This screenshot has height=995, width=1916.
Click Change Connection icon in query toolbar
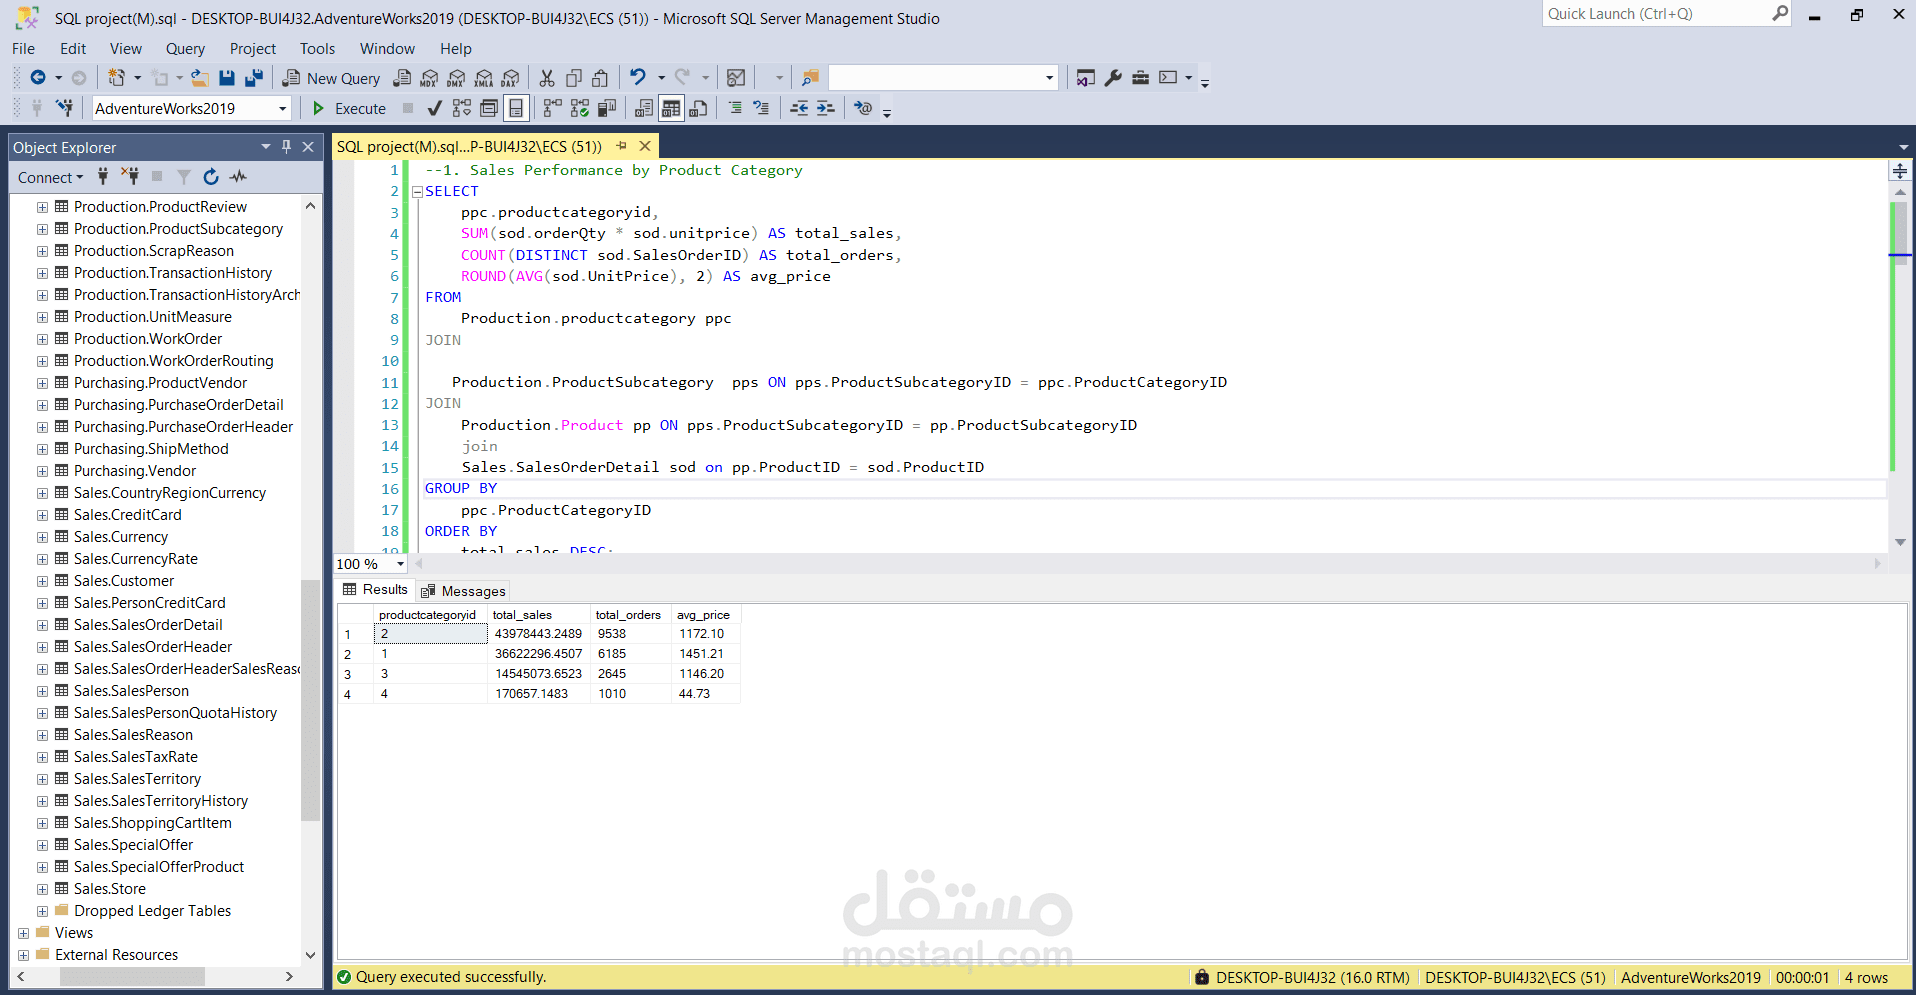pyautogui.click(x=65, y=108)
